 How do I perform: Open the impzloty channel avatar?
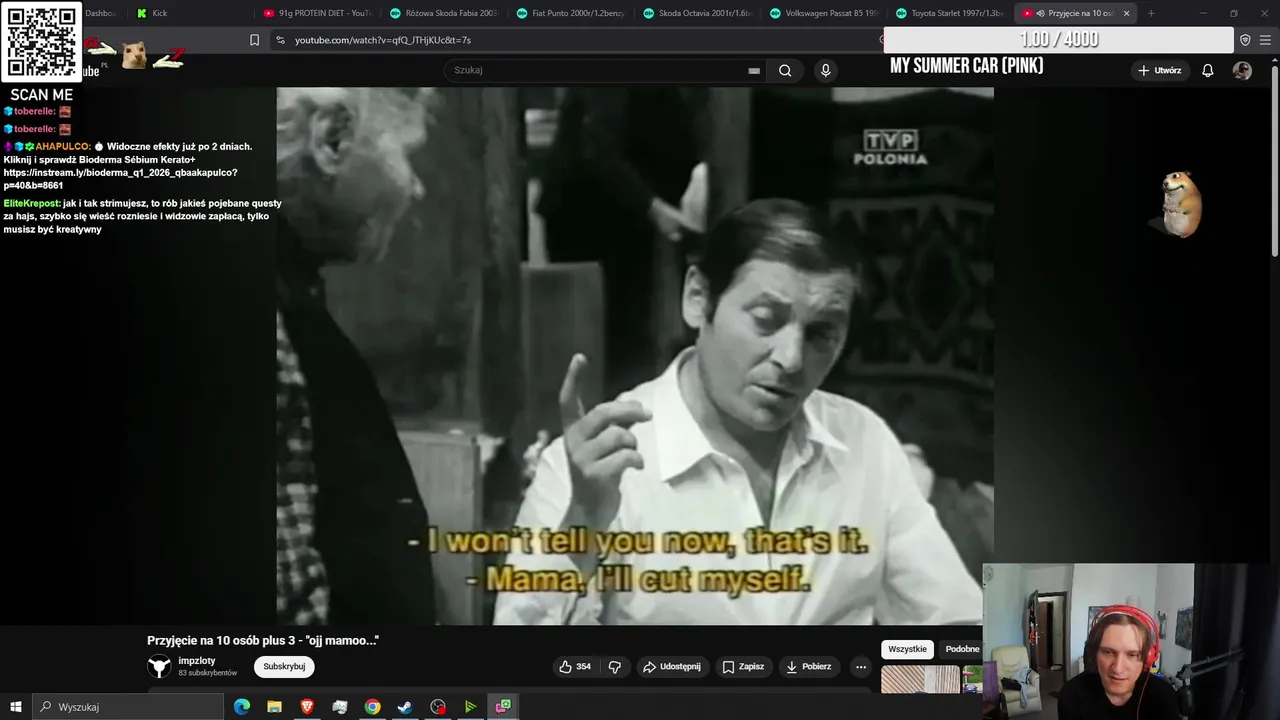[x=159, y=667]
